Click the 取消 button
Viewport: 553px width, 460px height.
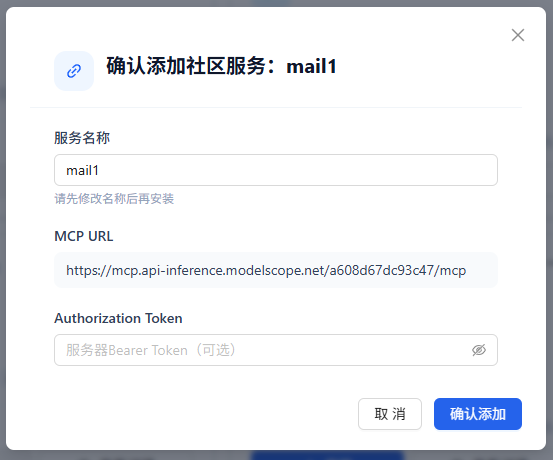(x=390, y=414)
